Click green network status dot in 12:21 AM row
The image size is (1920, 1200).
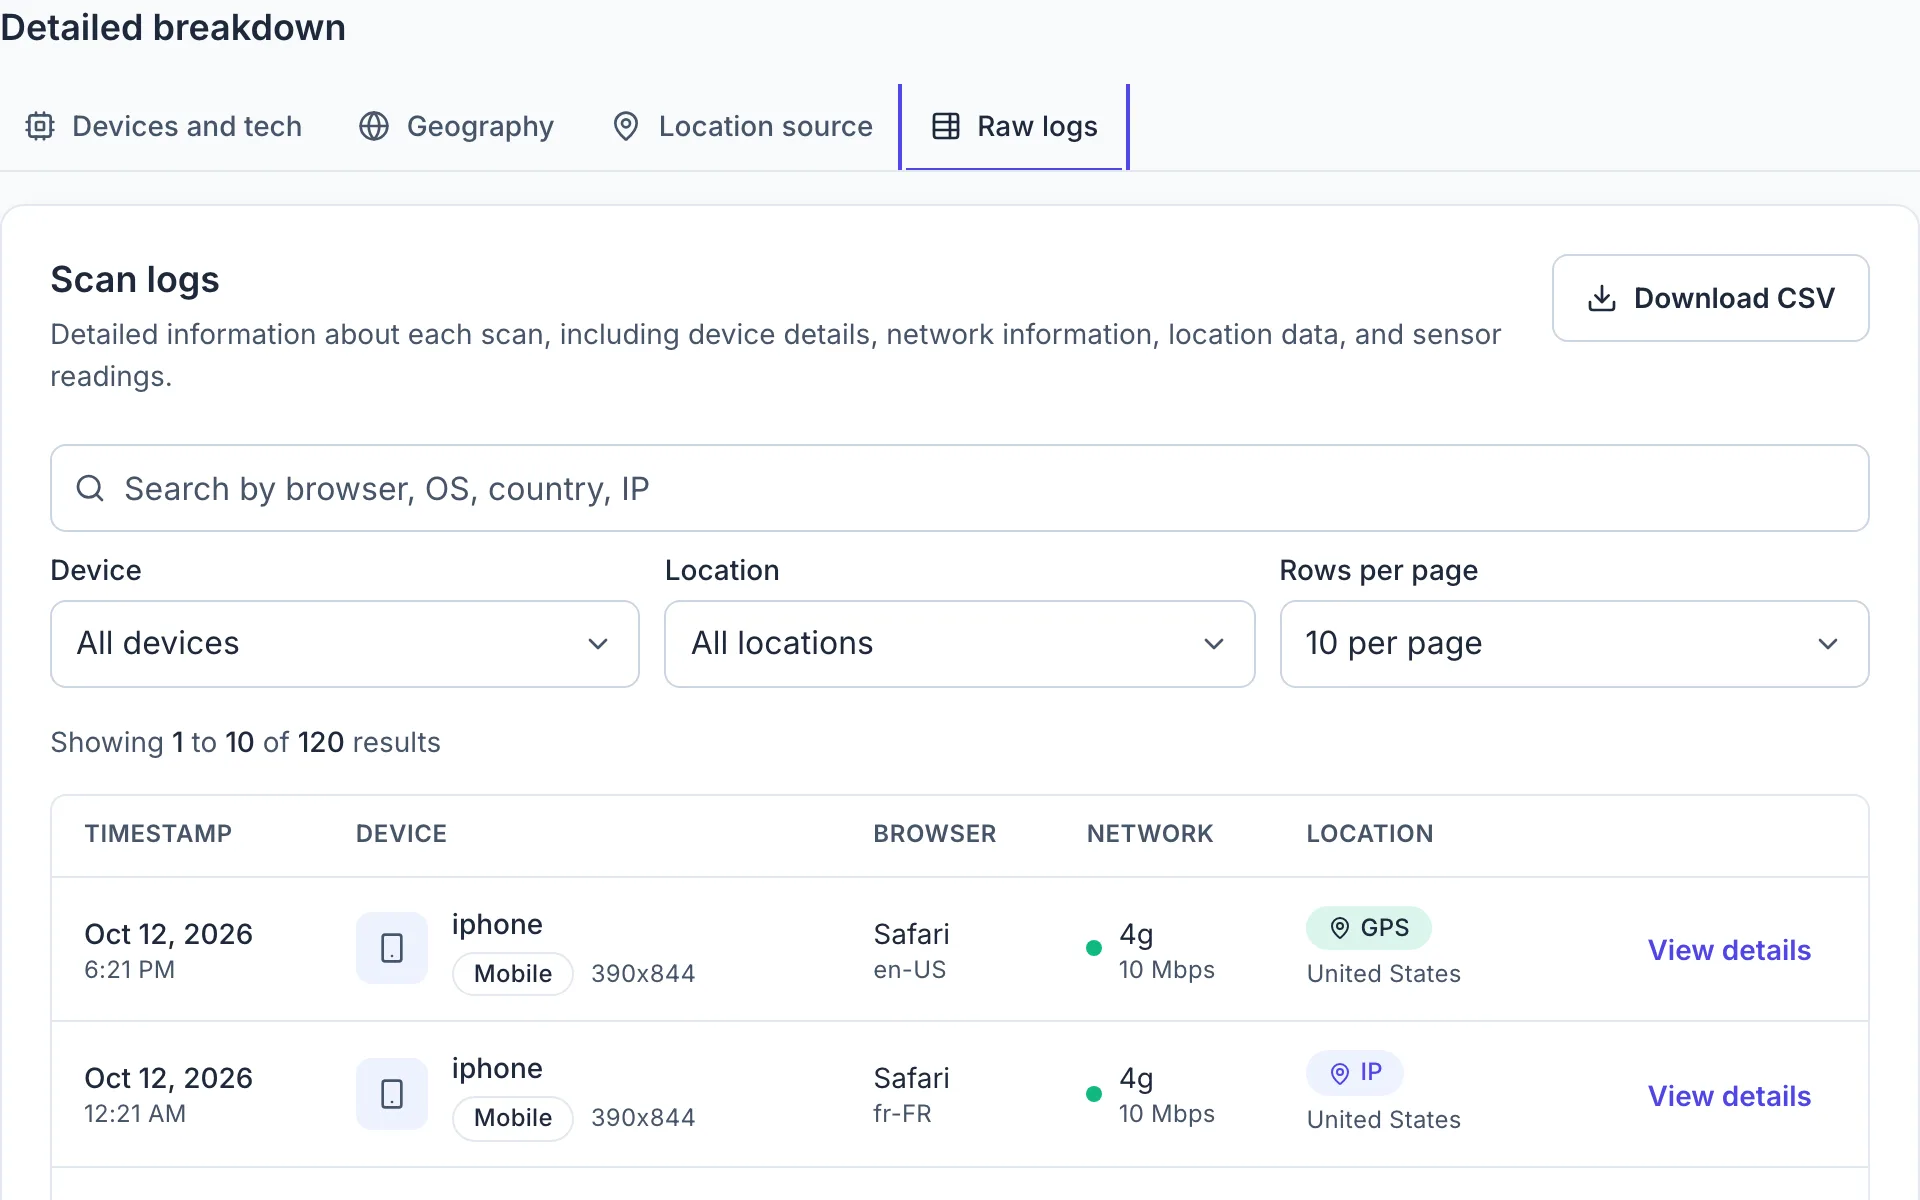(x=1094, y=1094)
